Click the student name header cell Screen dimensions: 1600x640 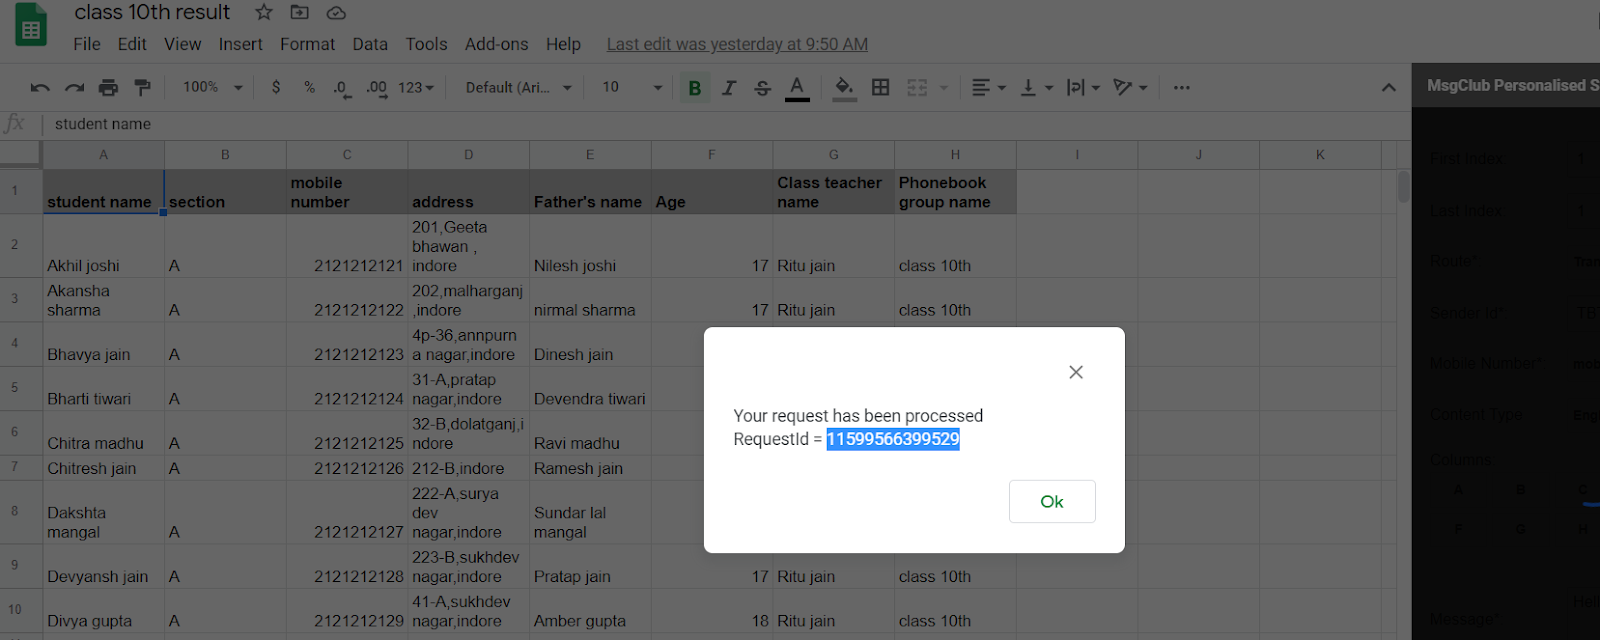click(103, 192)
